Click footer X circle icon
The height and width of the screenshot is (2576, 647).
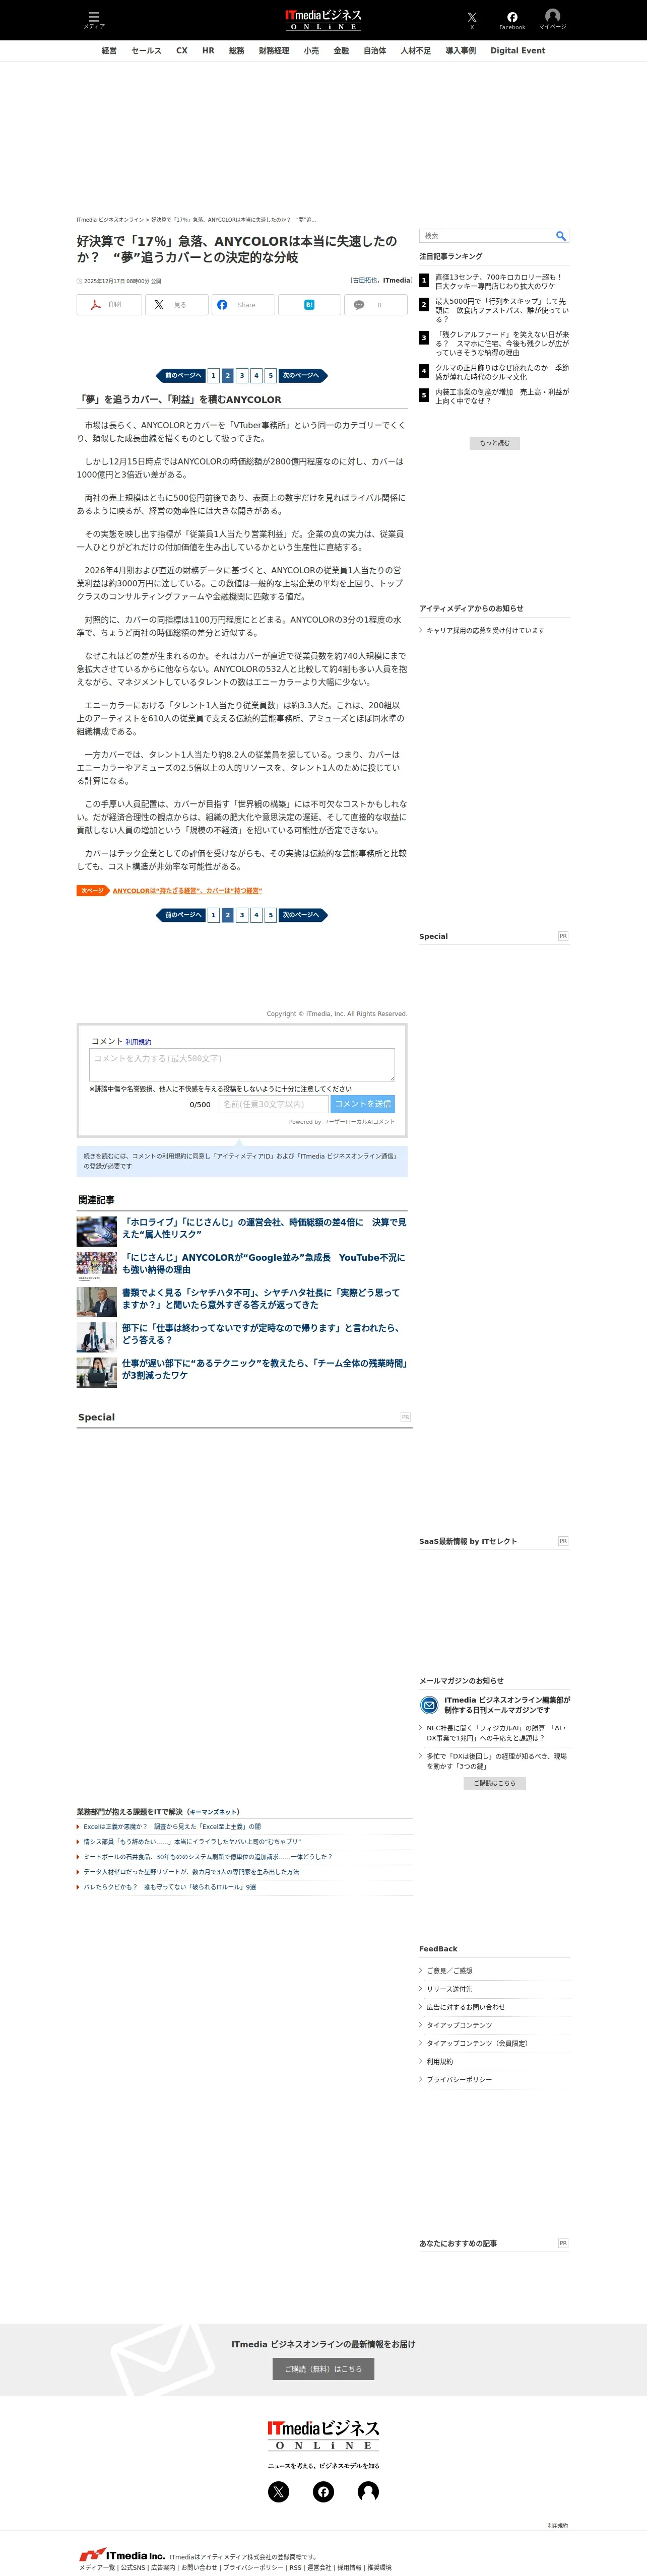[x=279, y=2491]
